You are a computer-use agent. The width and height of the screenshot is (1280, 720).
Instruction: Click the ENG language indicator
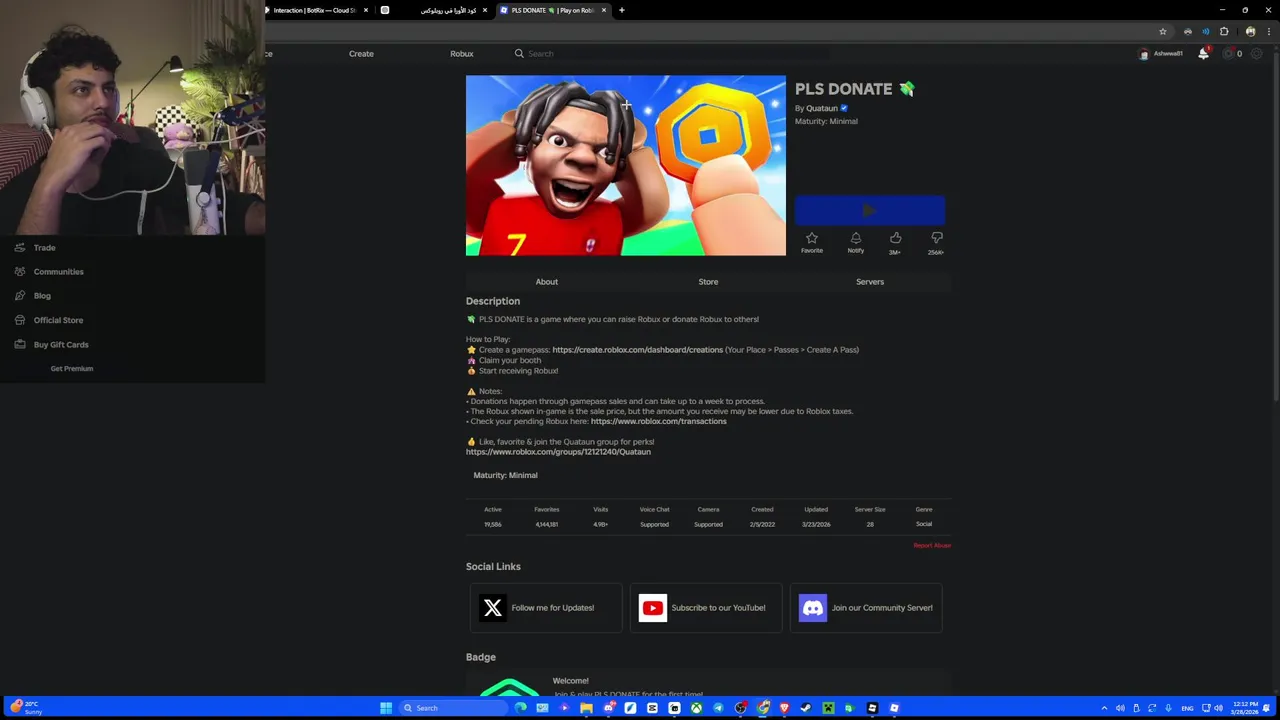(1187, 708)
